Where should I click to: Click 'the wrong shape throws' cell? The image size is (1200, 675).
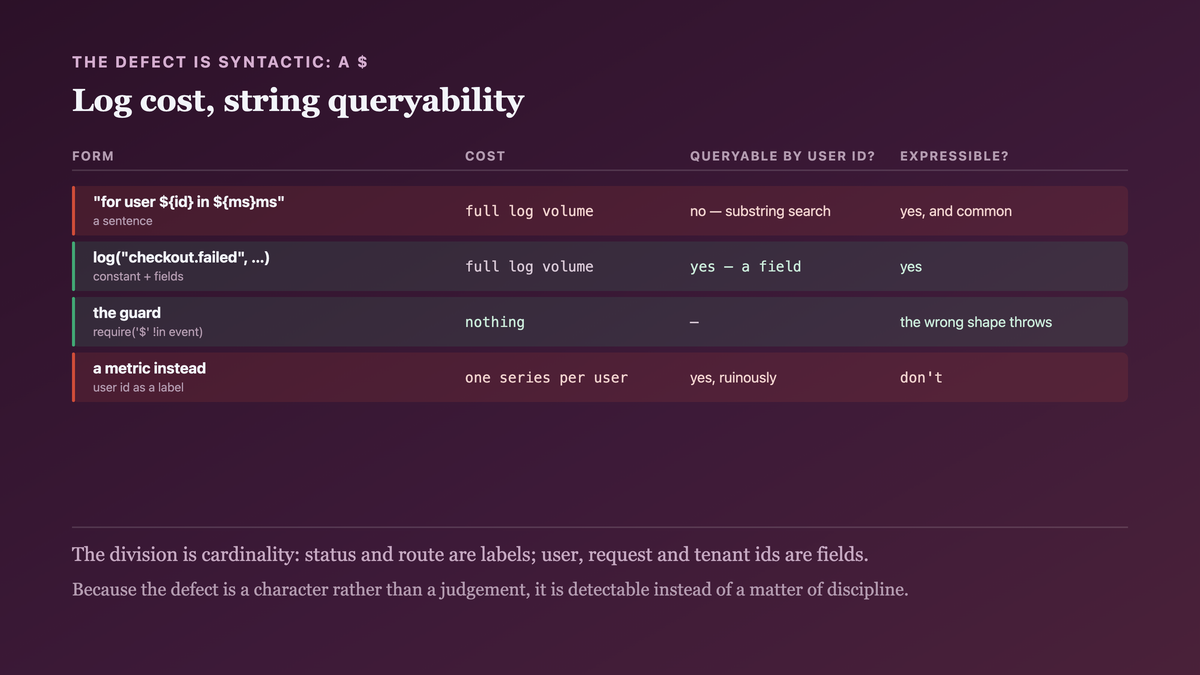click(976, 322)
